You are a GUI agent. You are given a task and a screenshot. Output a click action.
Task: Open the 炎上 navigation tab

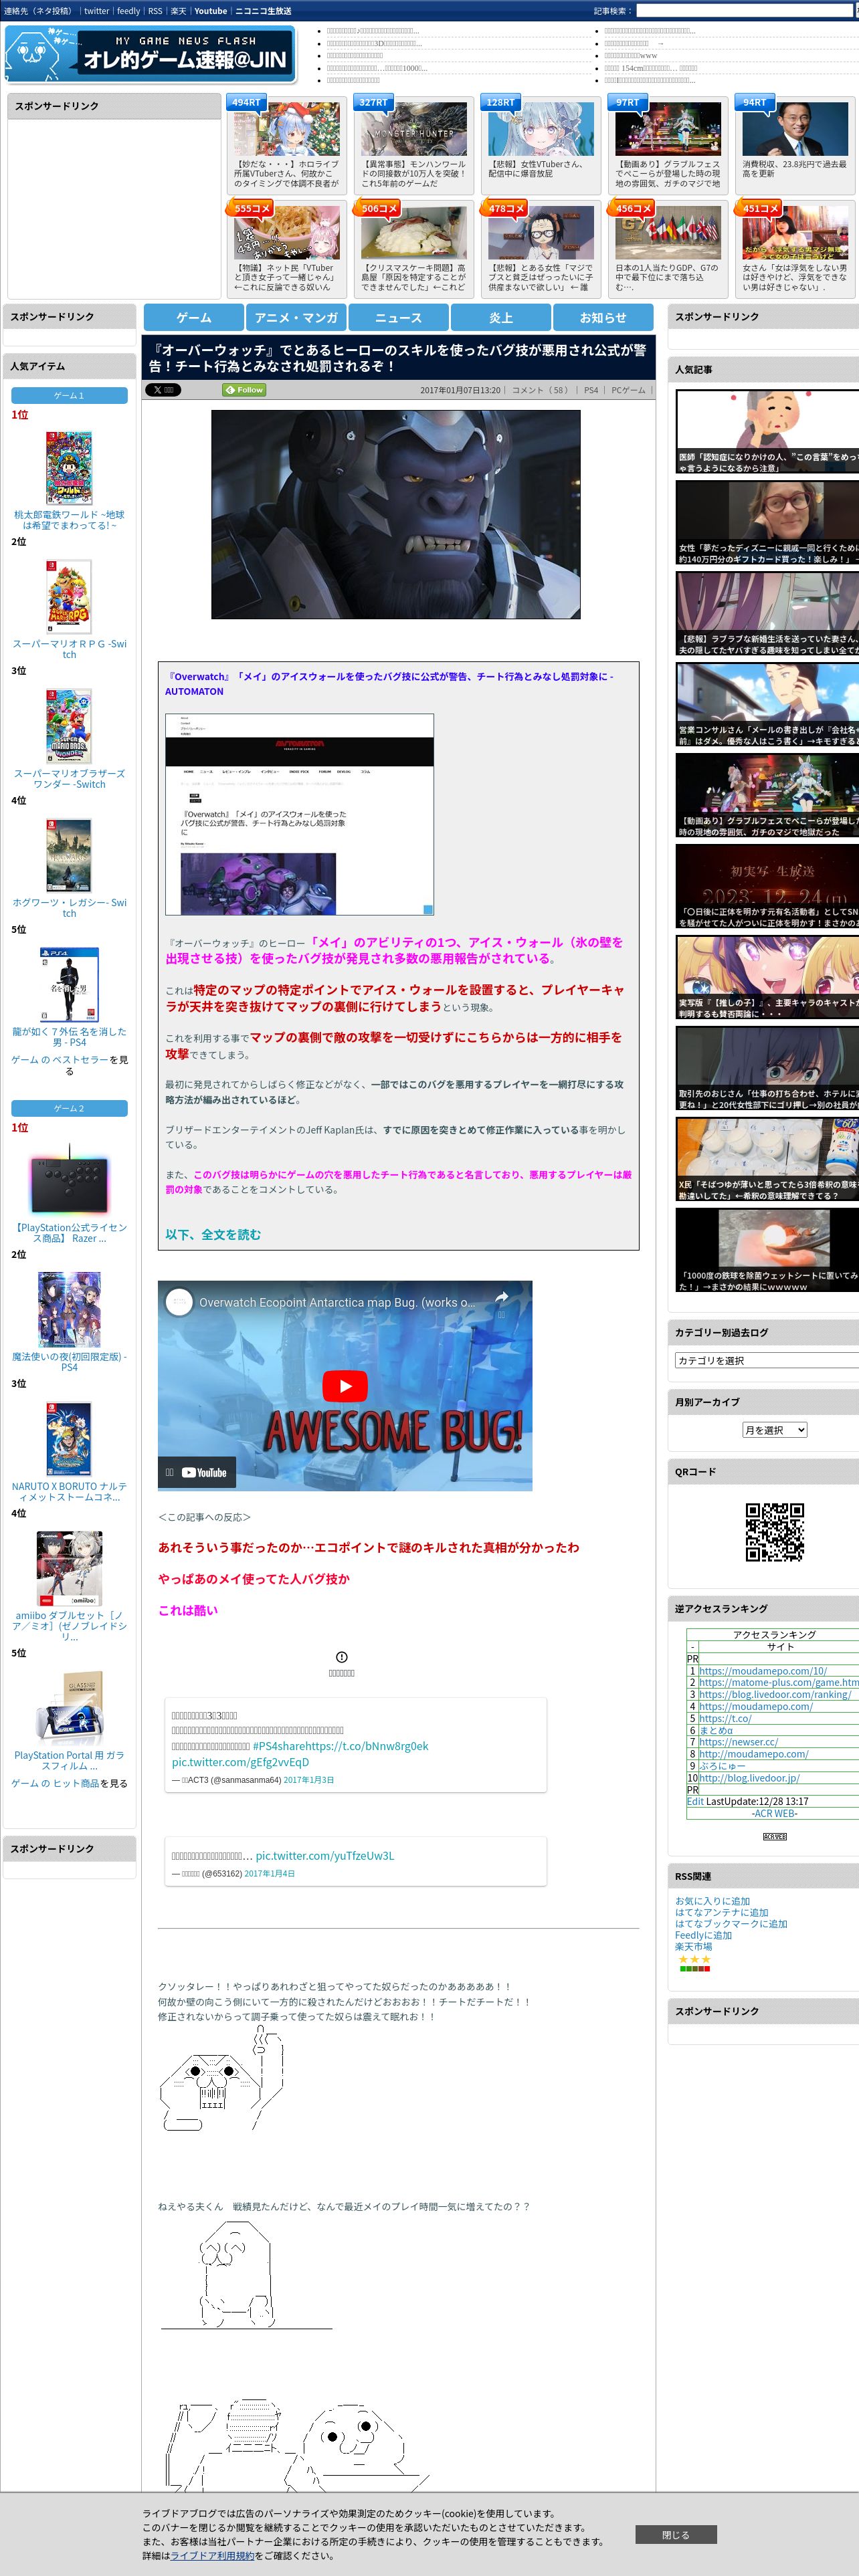[501, 317]
